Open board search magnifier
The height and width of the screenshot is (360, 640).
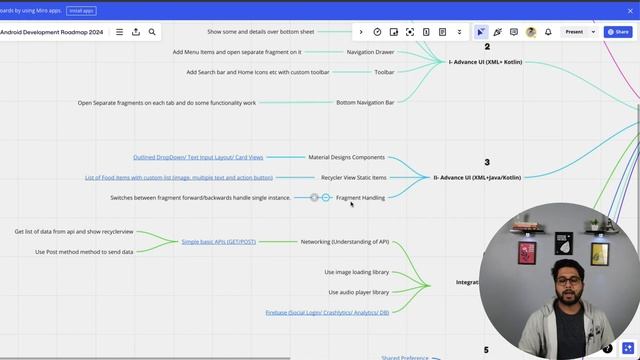point(152,32)
